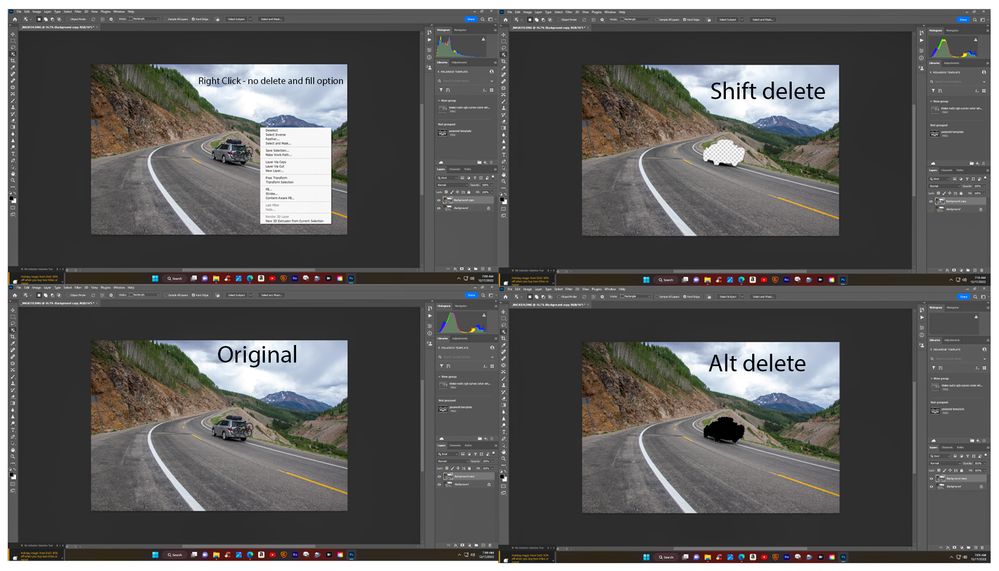Select the Crop tool in the Shift delete window
999x571 pixels.
point(505,62)
